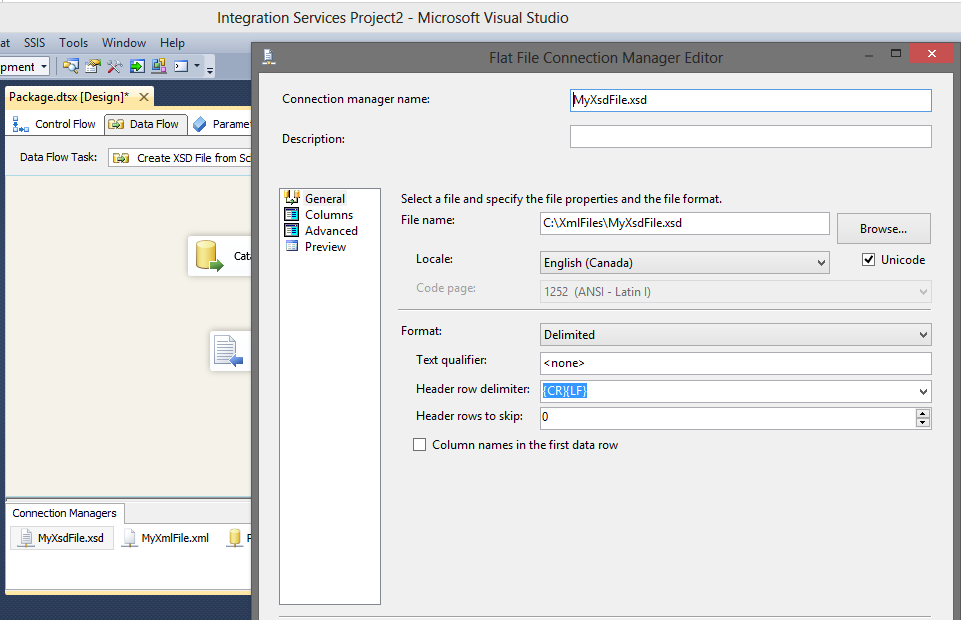Open the SSIS menu
Image resolution: width=961 pixels, height=620 pixels.
coord(34,43)
